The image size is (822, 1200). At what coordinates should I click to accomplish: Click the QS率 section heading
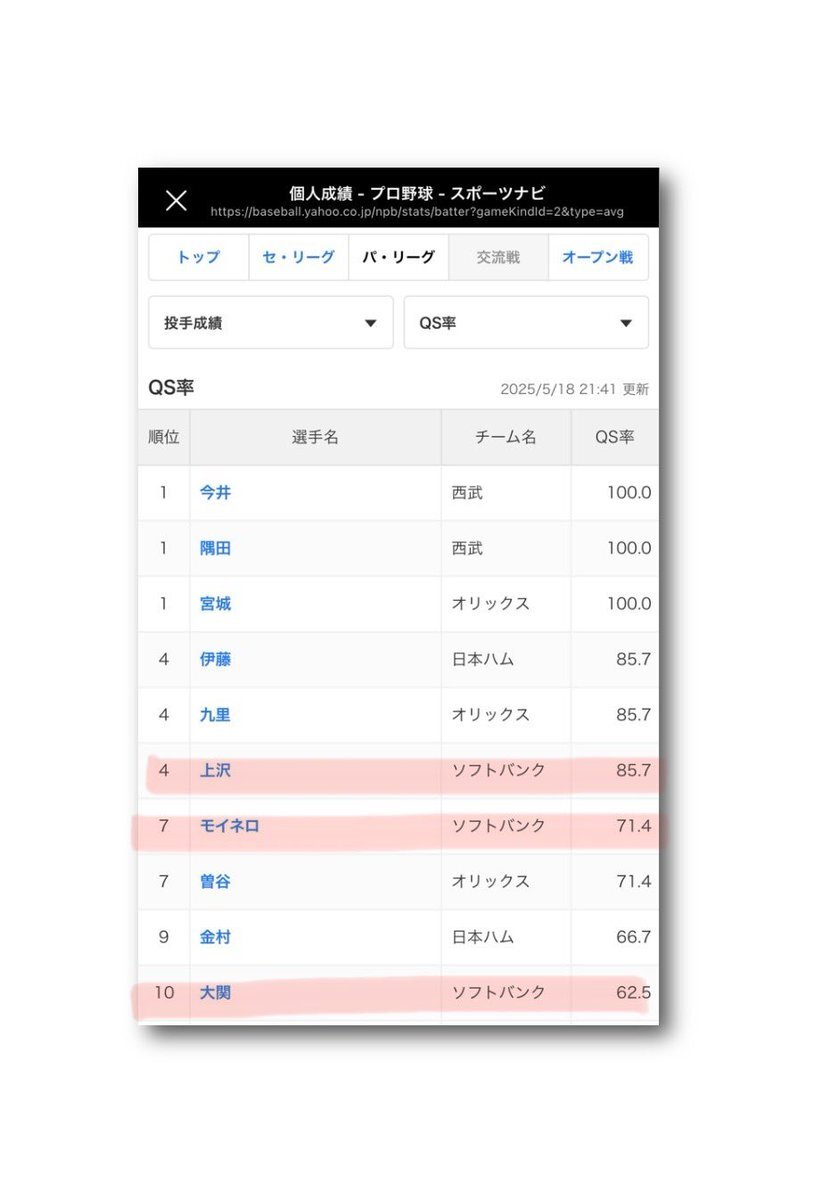(171, 388)
